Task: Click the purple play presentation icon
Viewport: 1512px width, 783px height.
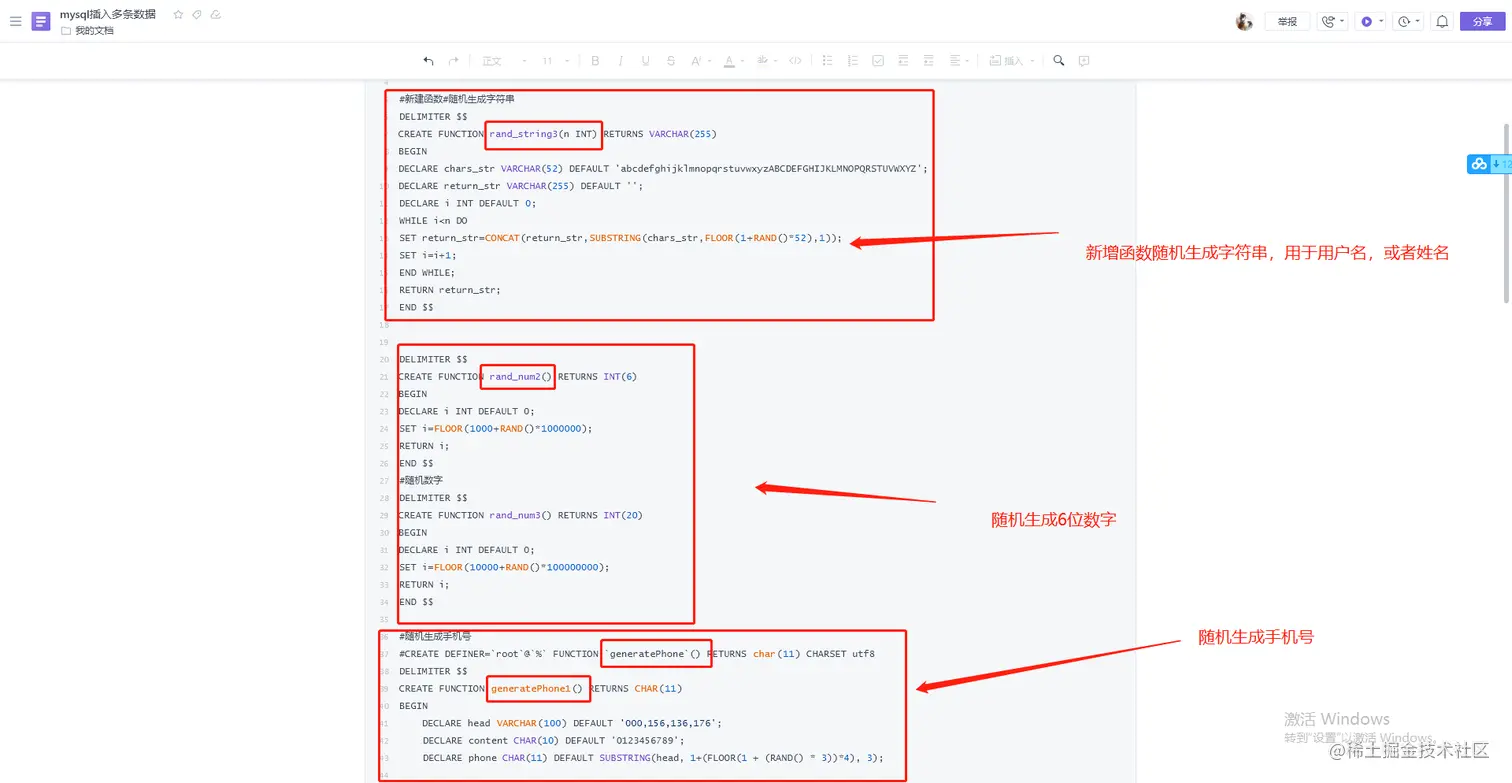Action: [1366, 21]
